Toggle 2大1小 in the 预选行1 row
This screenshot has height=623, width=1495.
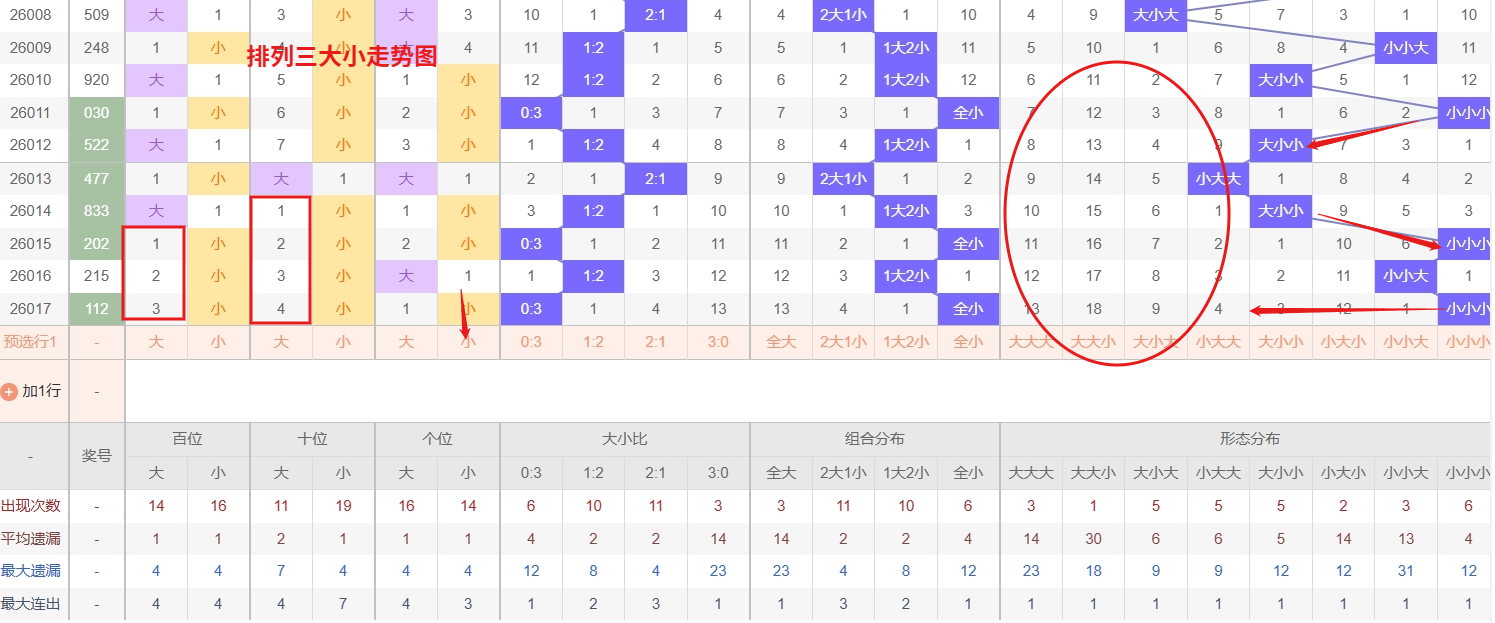[x=843, y=342]
